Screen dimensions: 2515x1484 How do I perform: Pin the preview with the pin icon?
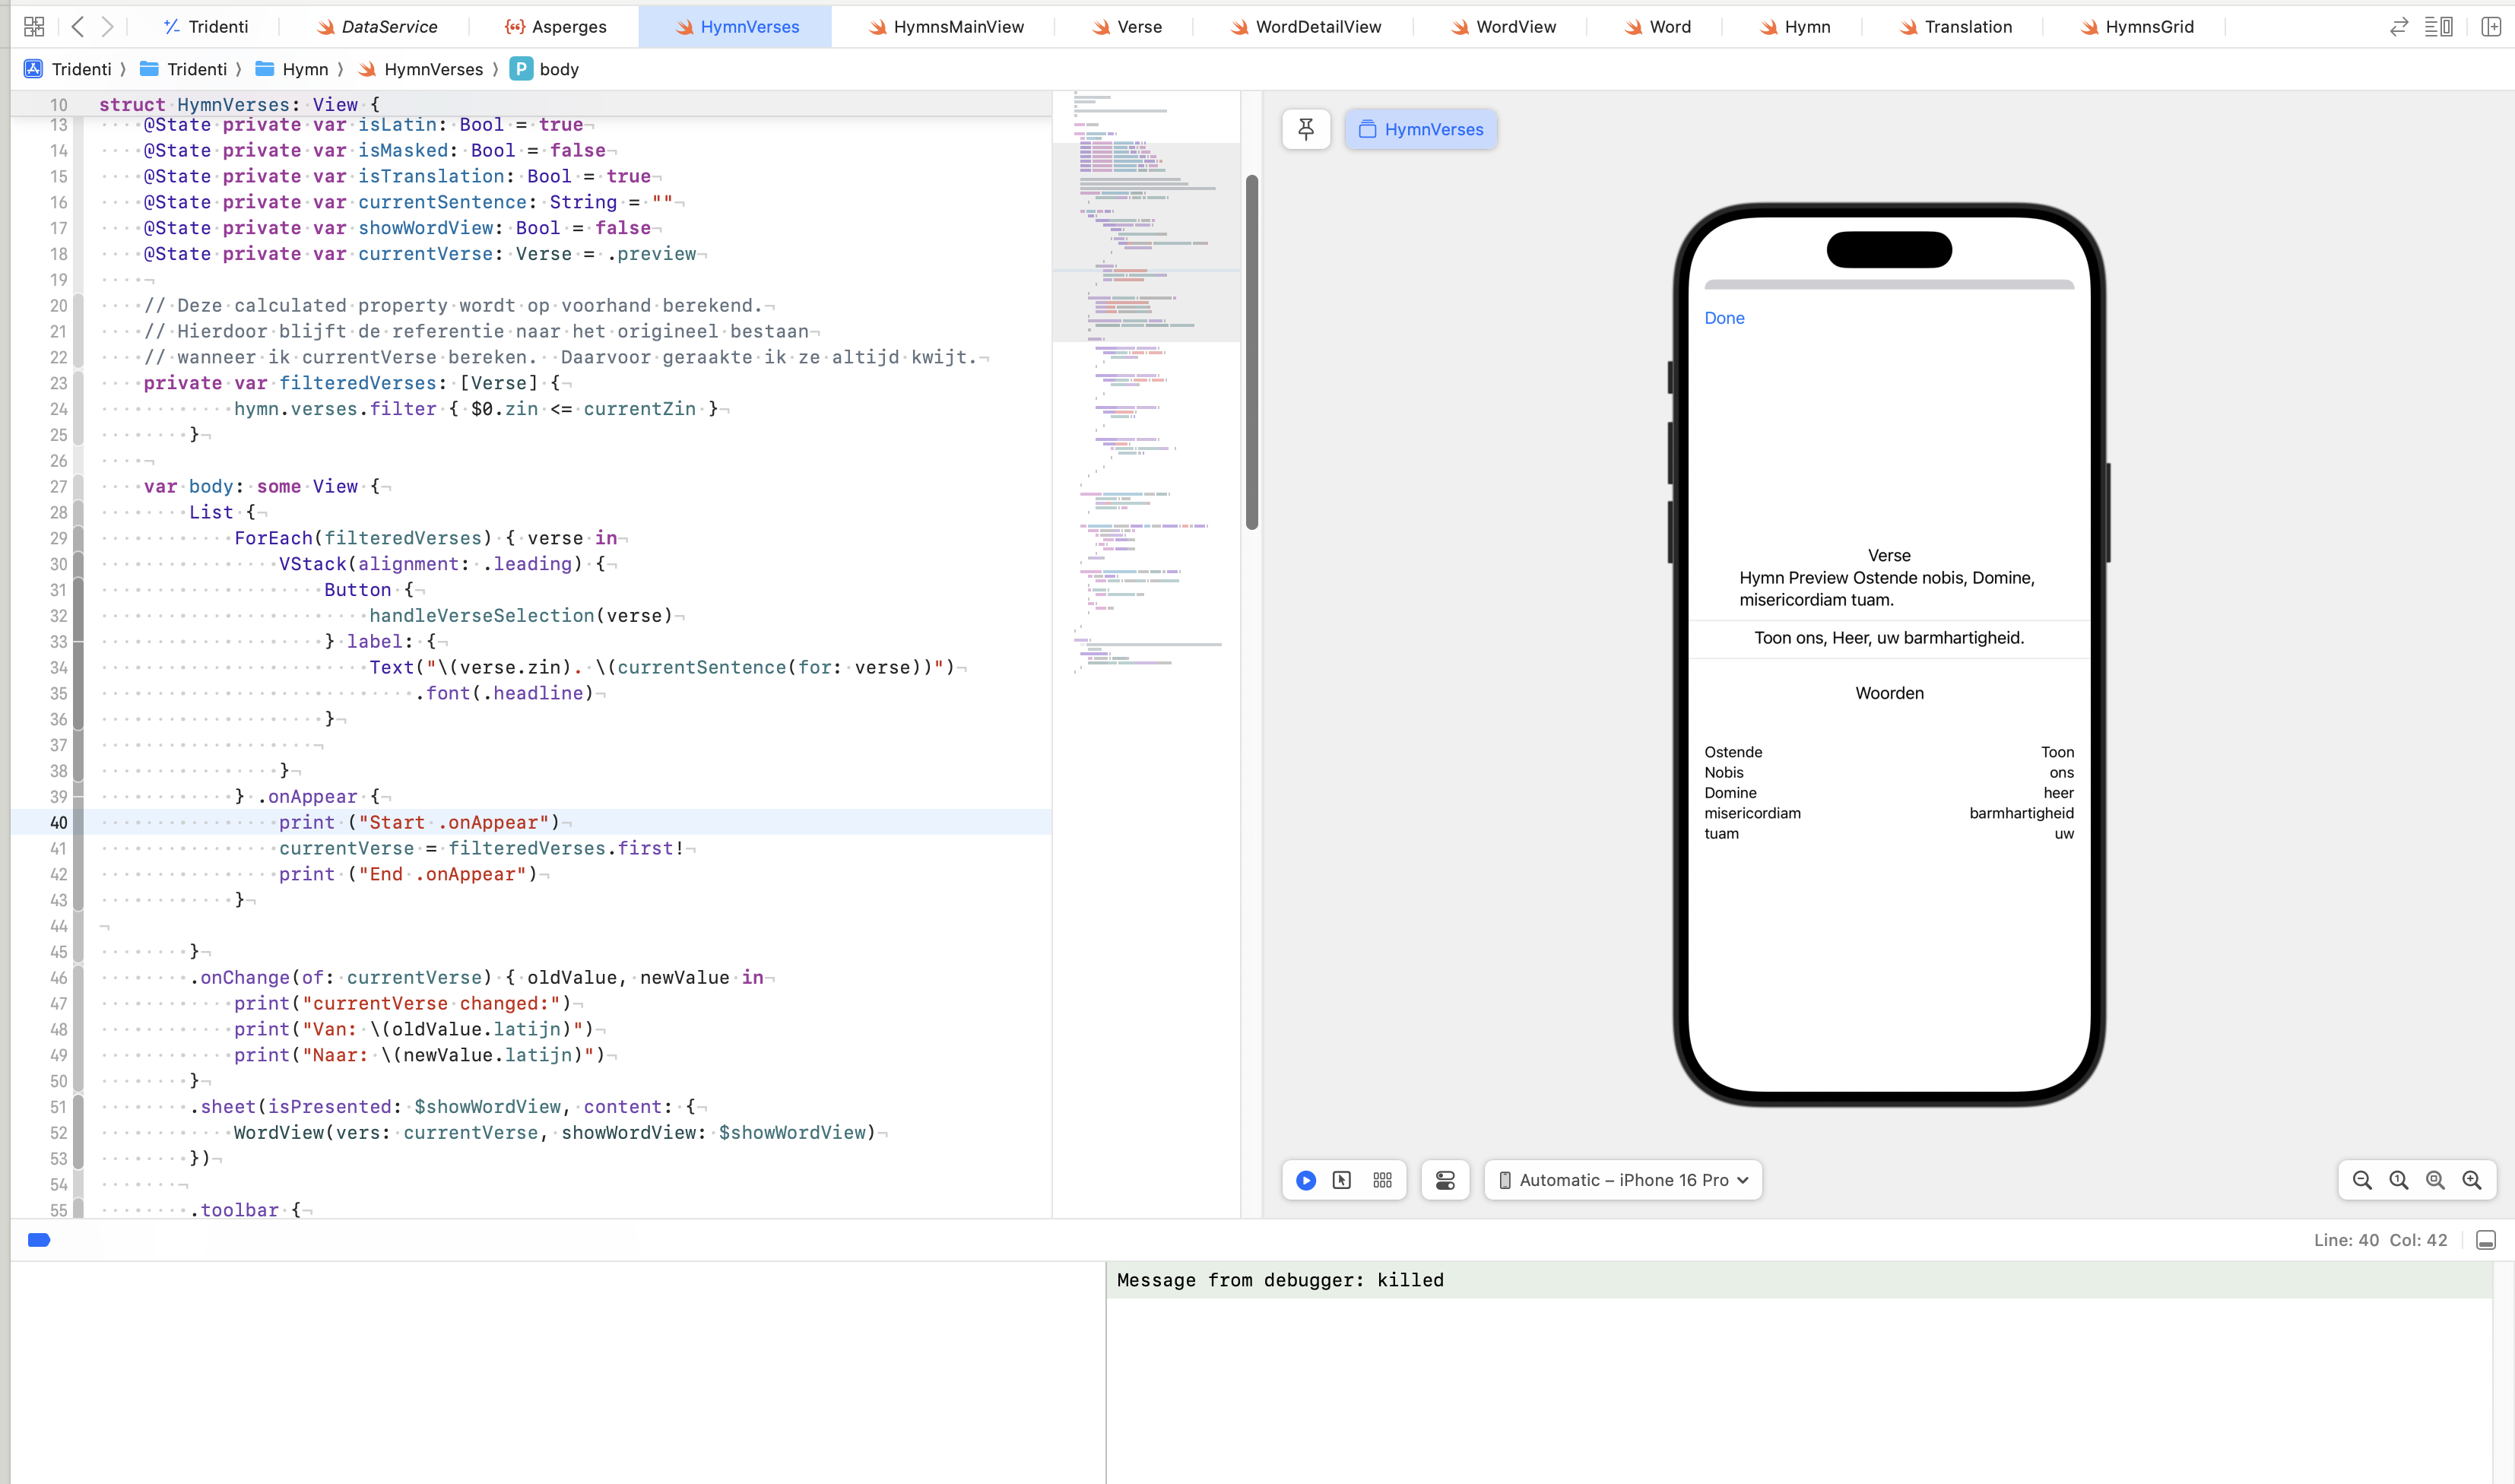point(1306,129)
